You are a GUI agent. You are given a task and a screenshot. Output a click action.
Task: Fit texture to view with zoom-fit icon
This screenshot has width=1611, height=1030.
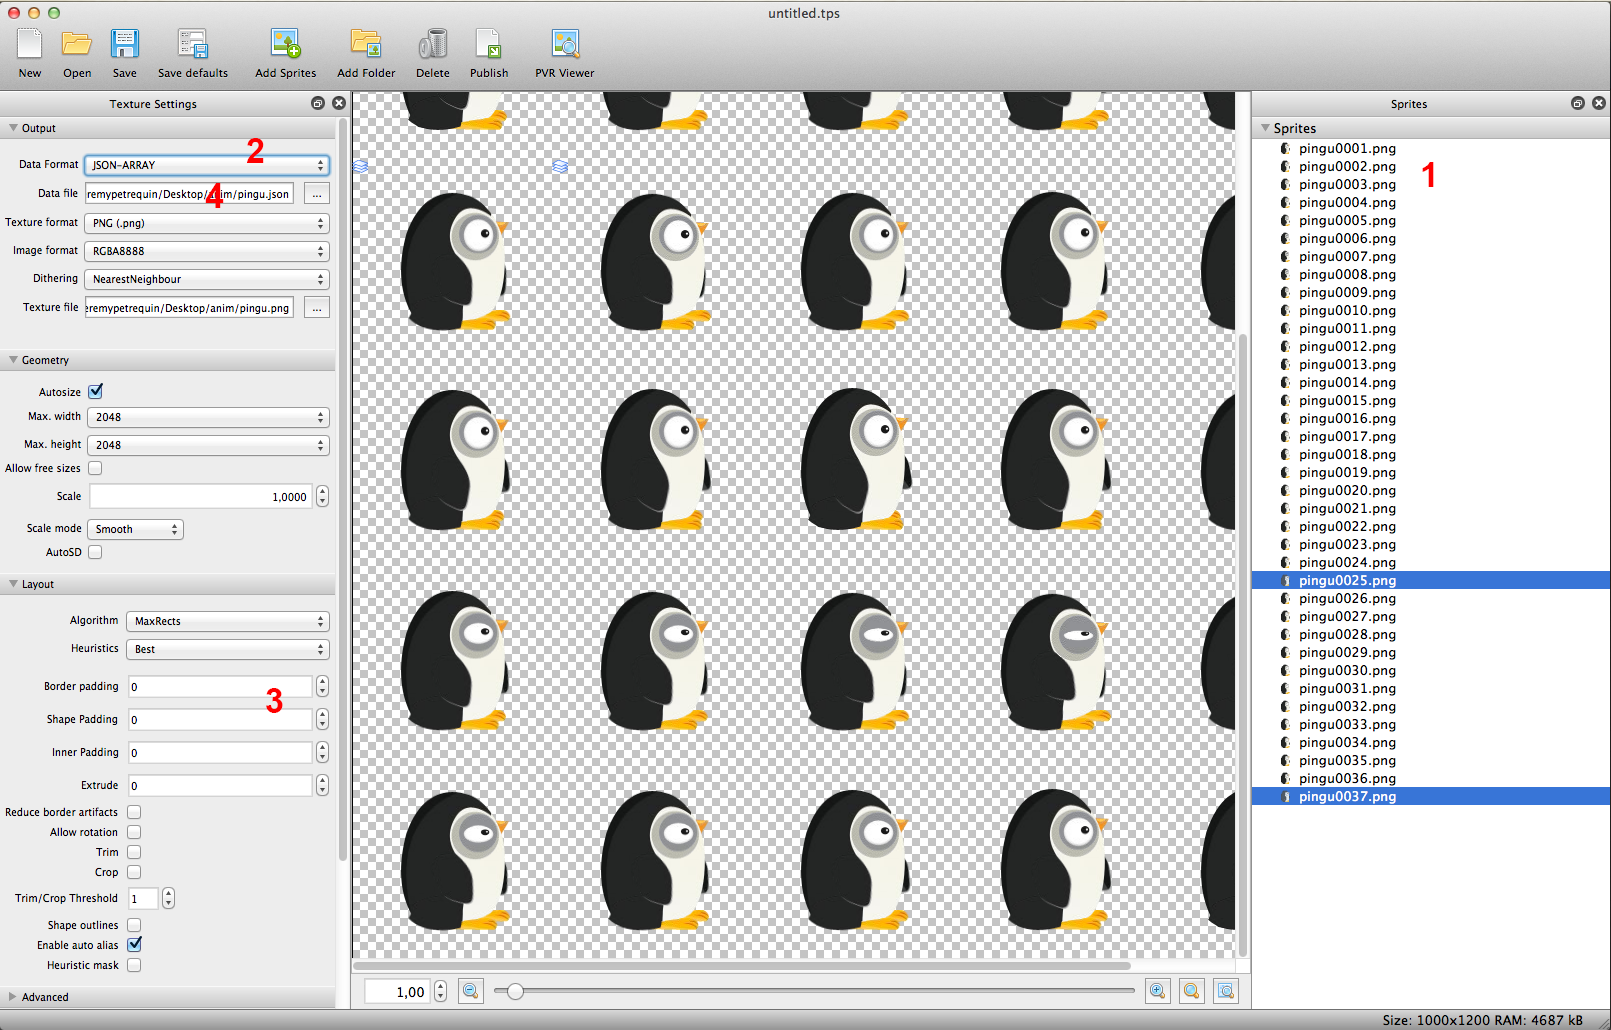point(1226,991)
